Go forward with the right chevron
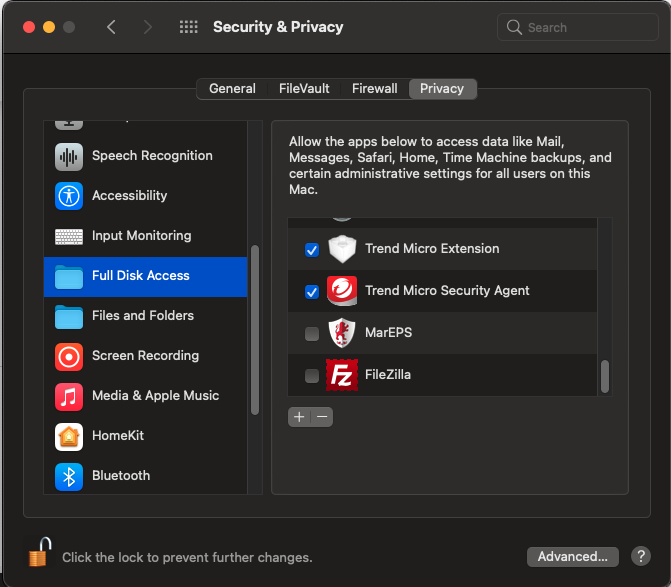The width and height of the screenshot is (671, 587). 148,27
